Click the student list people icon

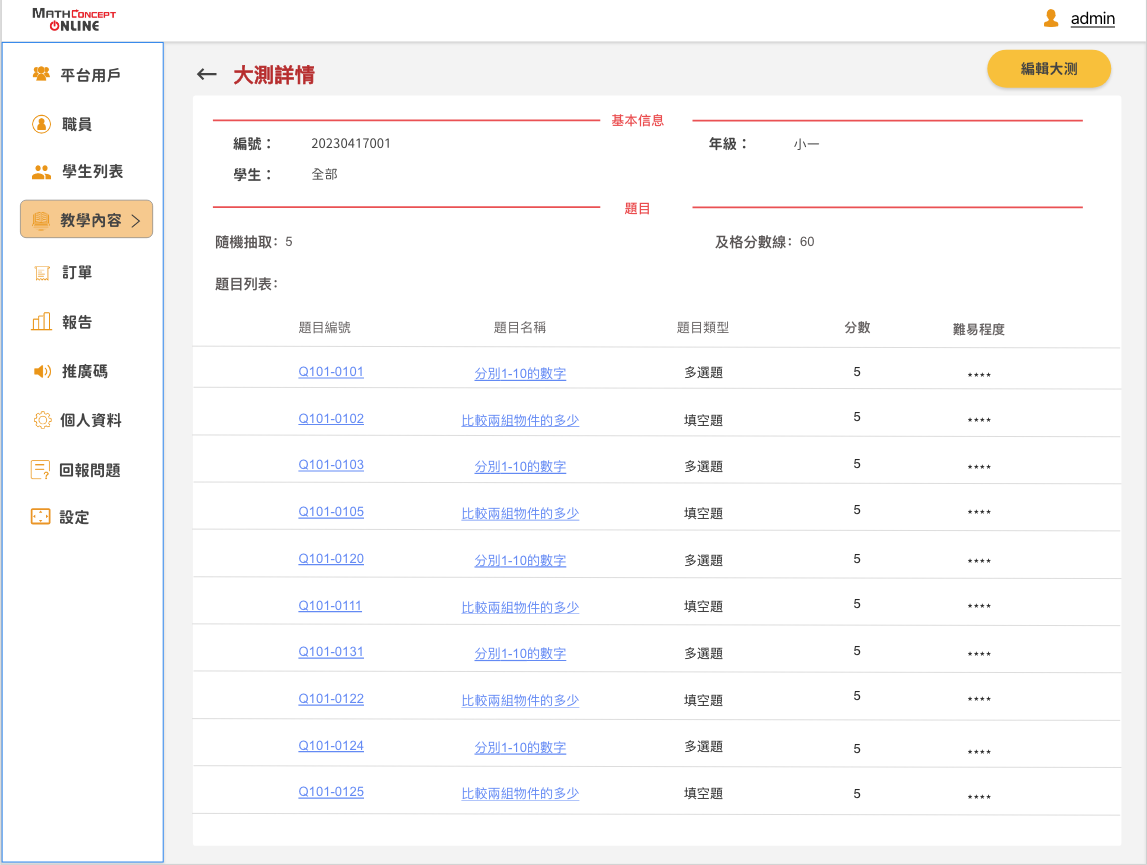pos(42,172)
